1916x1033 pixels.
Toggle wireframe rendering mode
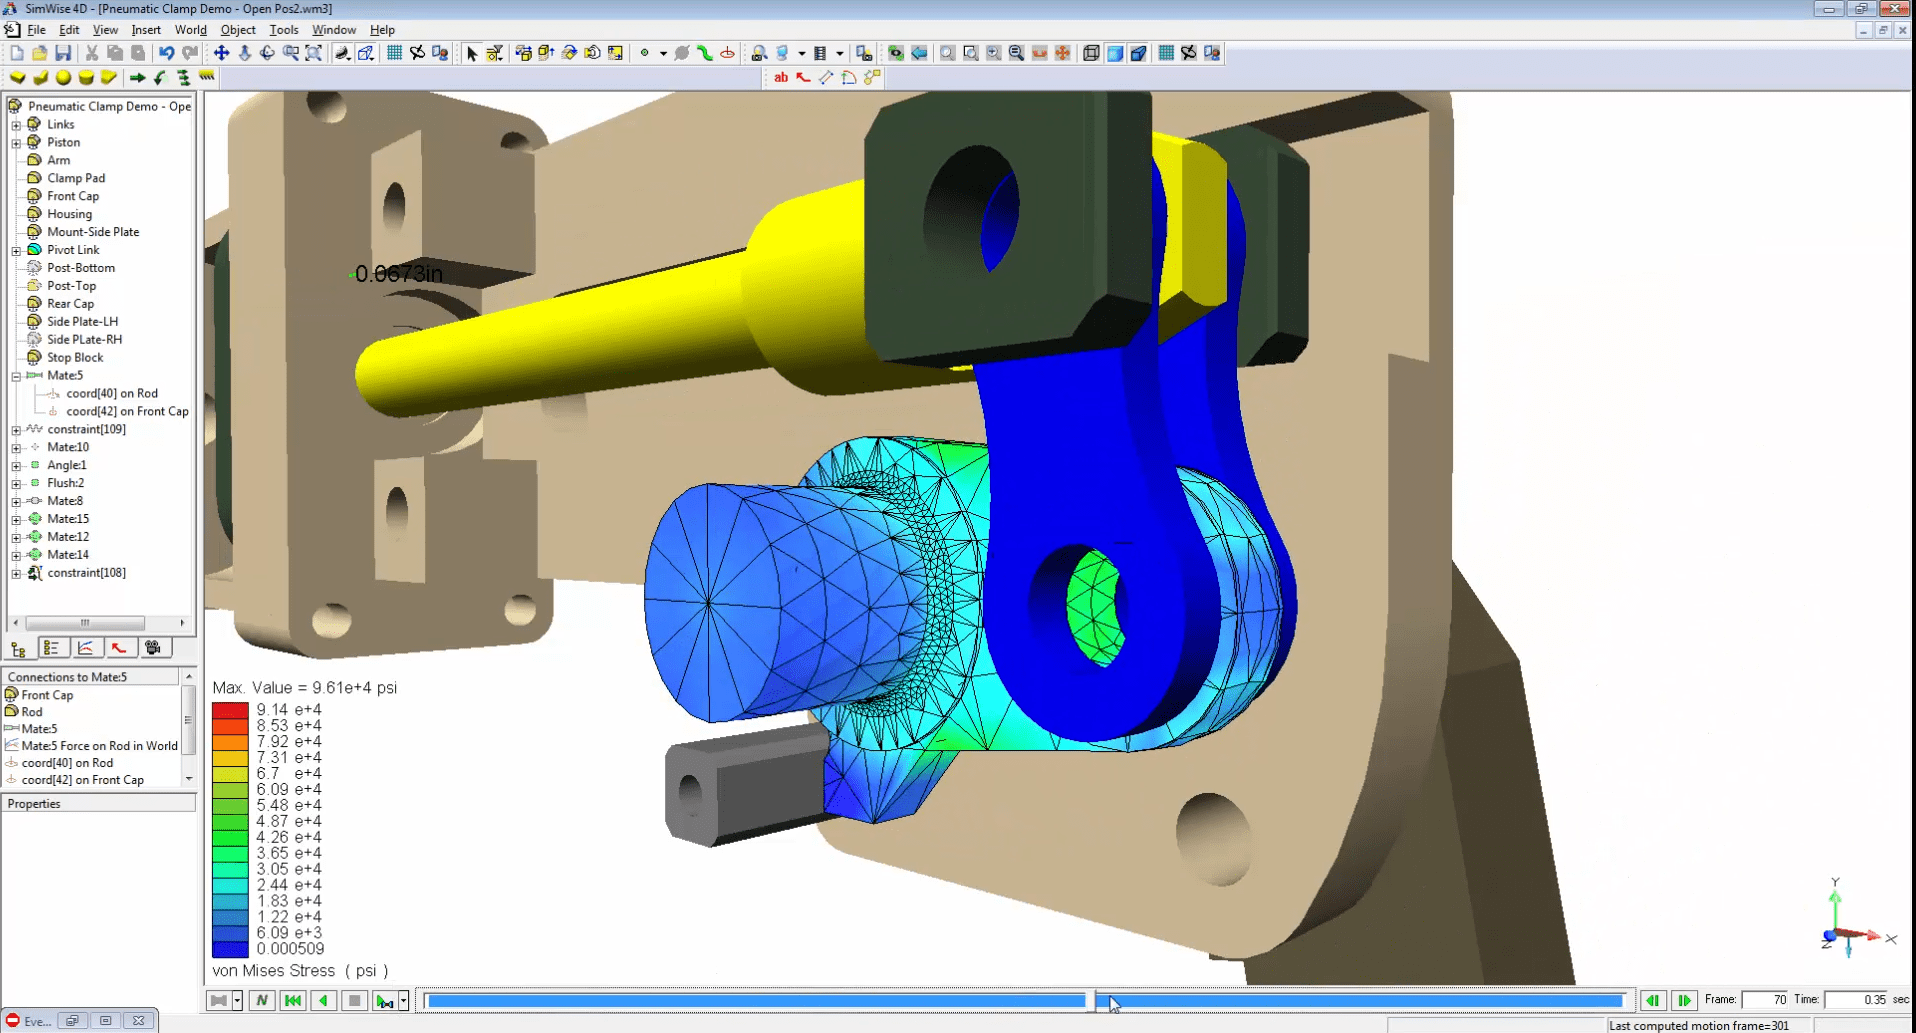(1091, 53)
